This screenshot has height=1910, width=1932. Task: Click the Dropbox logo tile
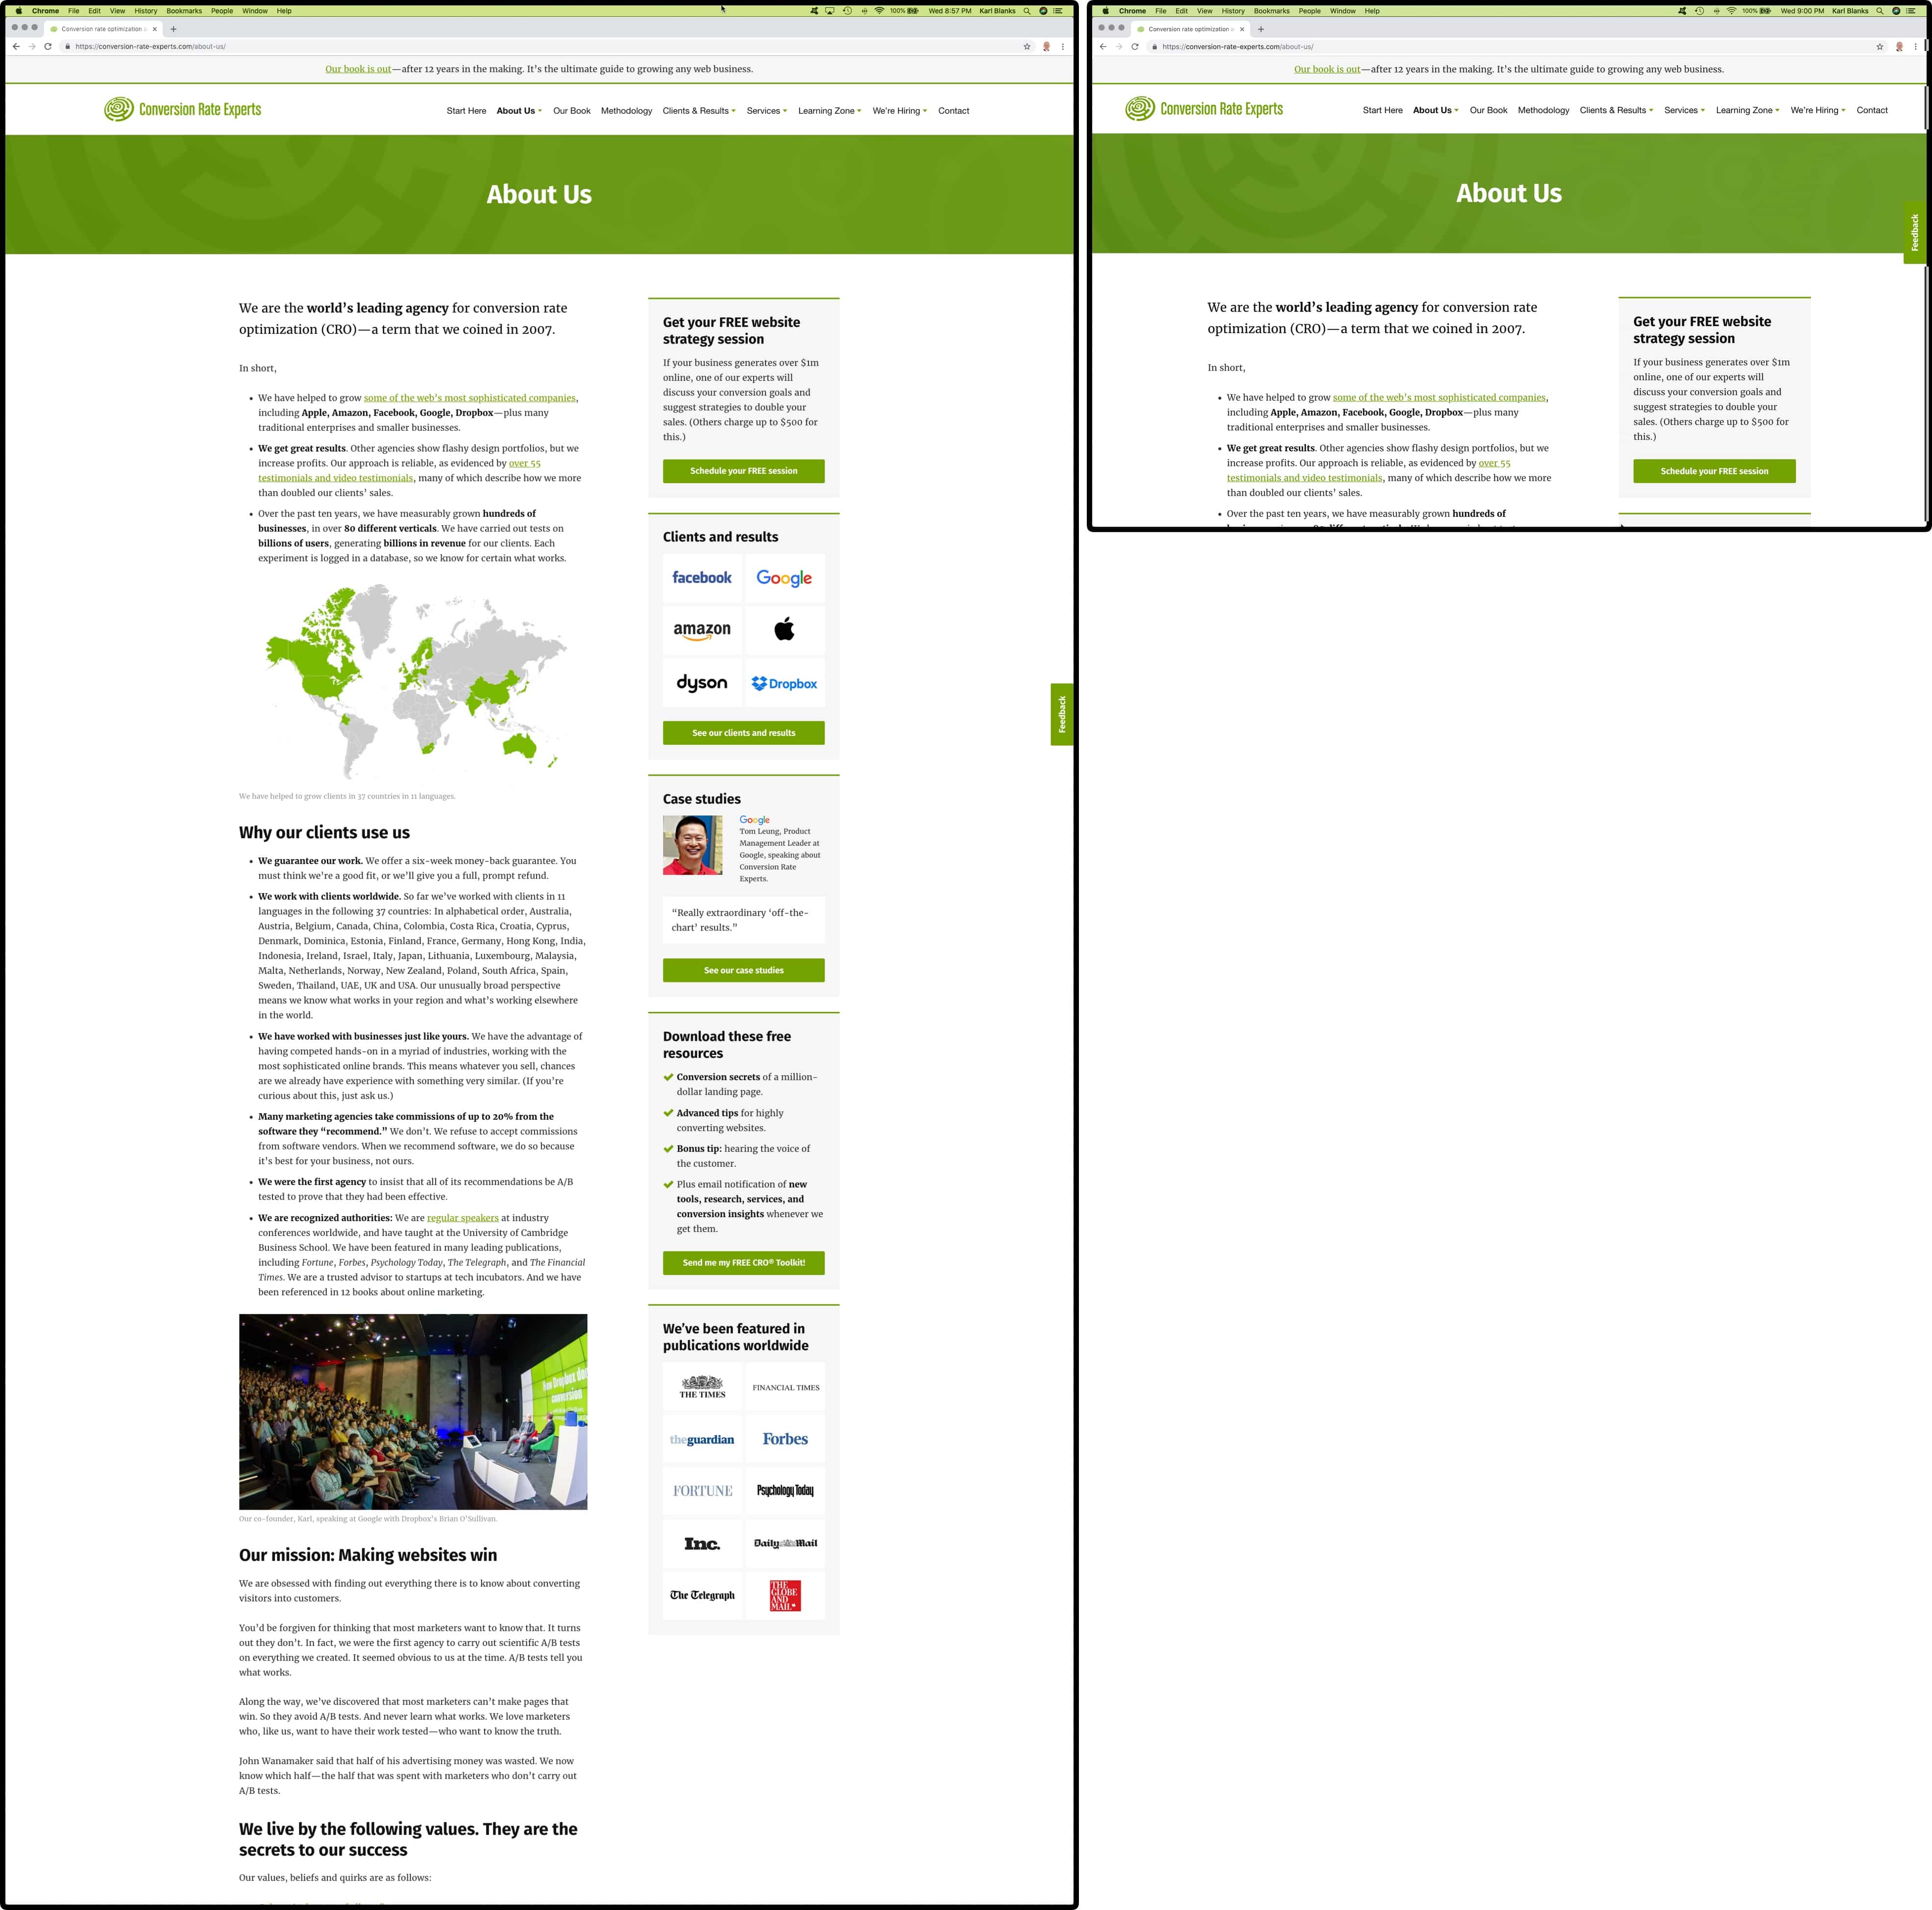(784, 683)
